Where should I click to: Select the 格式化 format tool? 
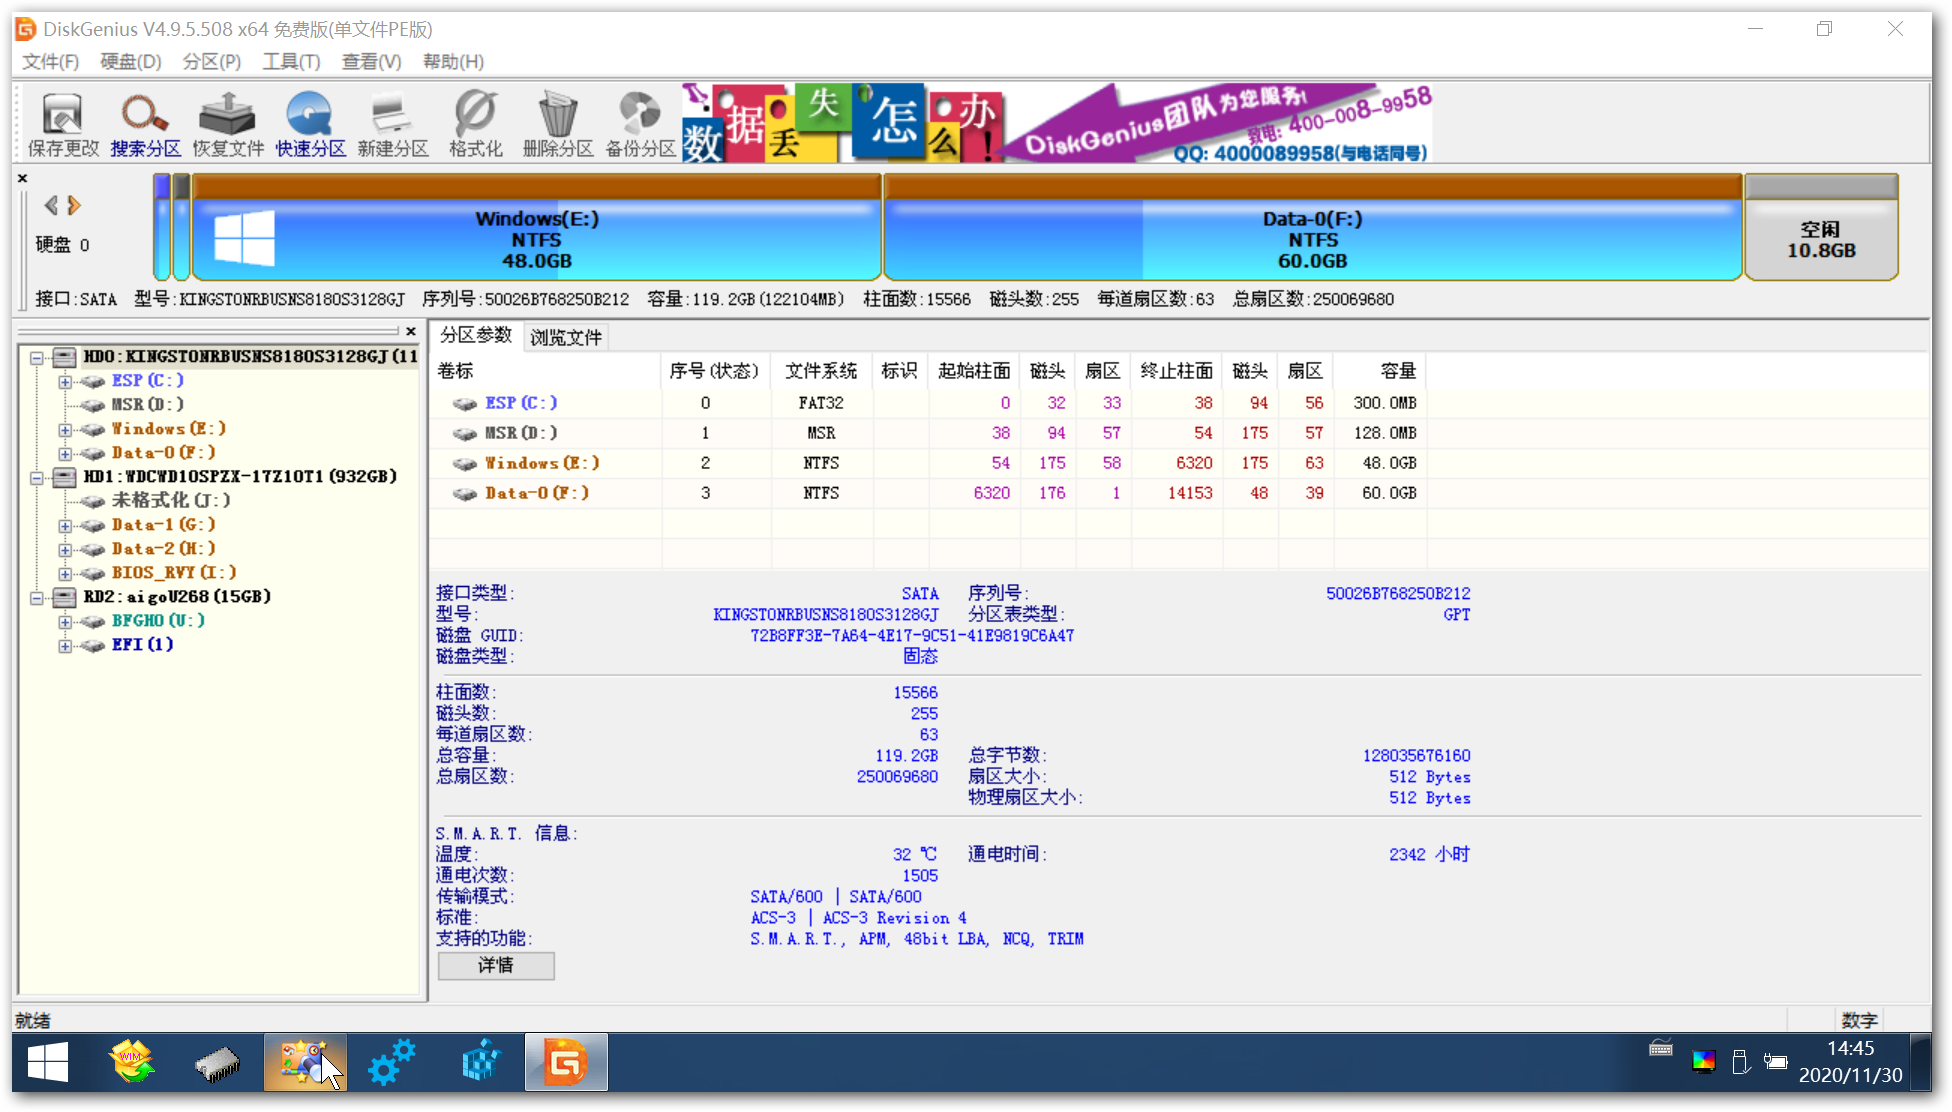(475, 124)
